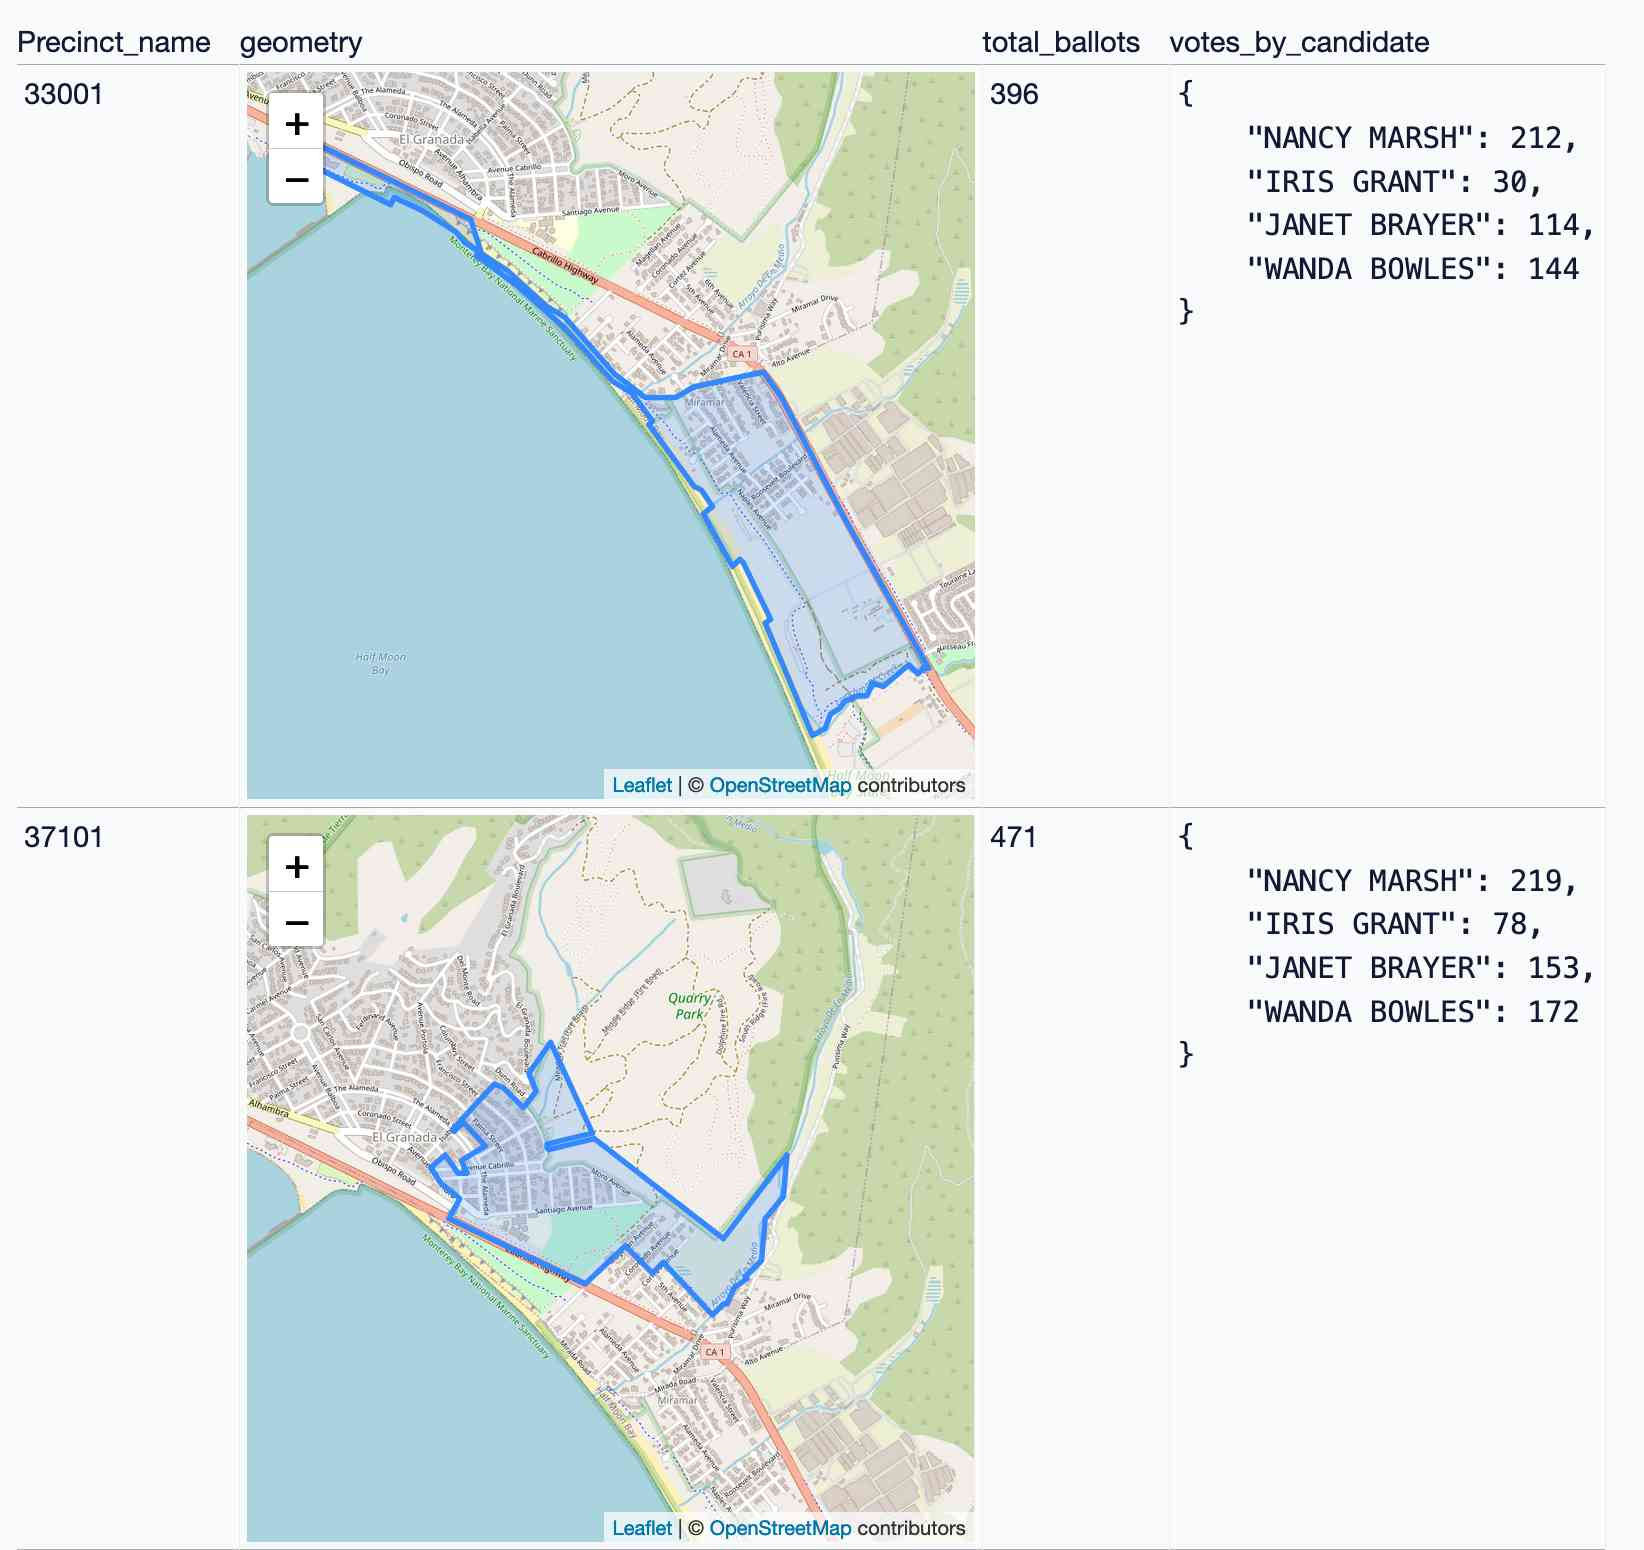1644x1550 pixels.
Task: Click the Quarry Park label on the 37101 map
Action: pos(690,1006)
